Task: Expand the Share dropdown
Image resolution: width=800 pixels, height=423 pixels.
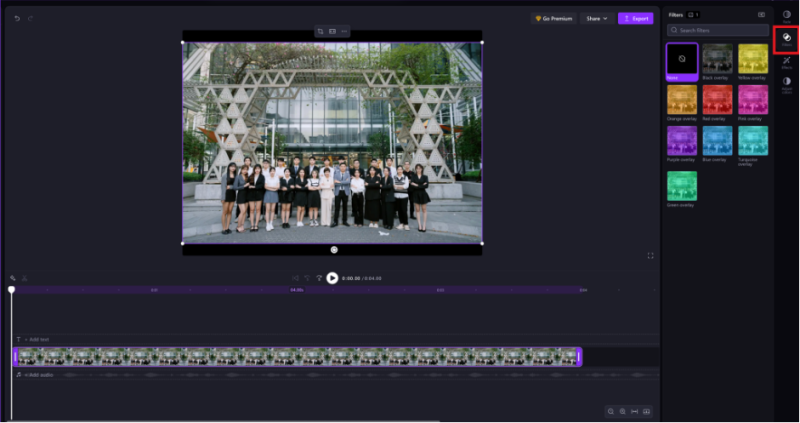Action: point(597,18)
